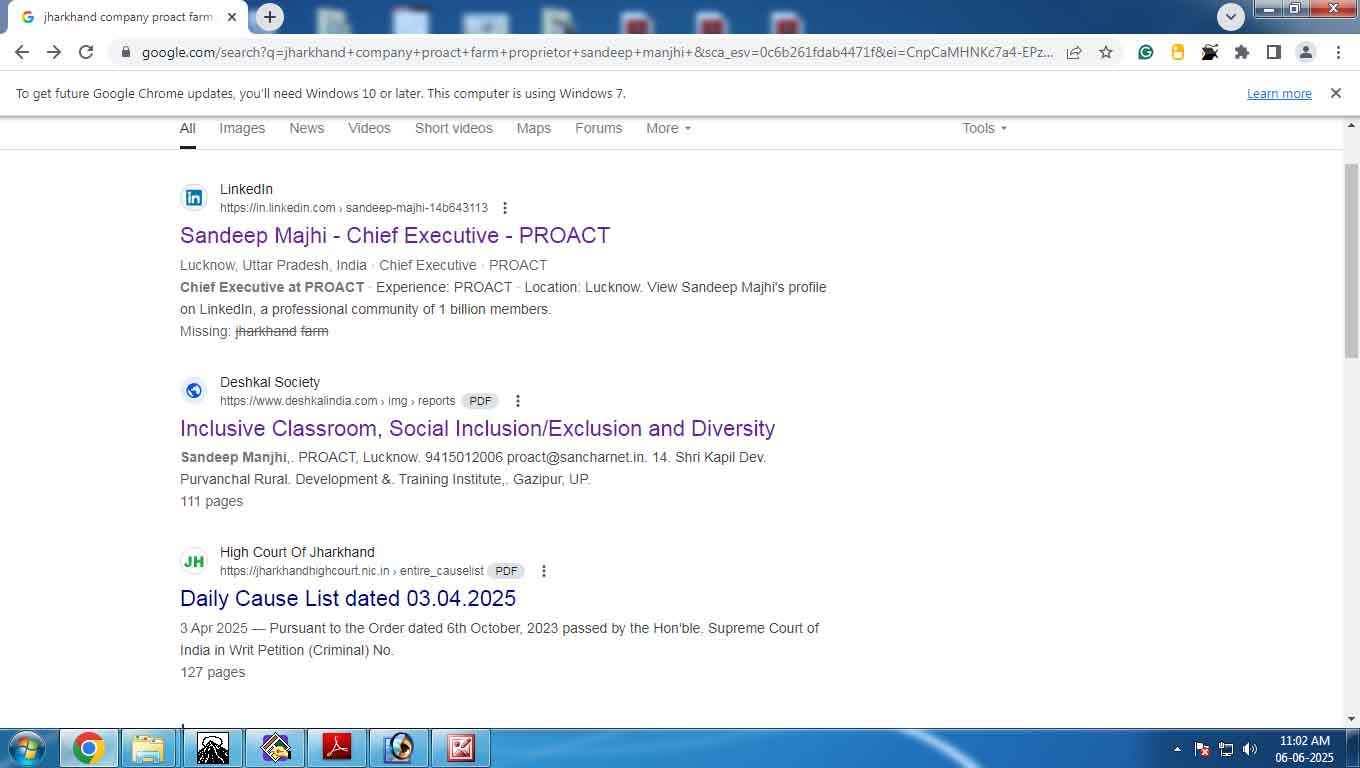Open File Explorer from the taskbar
1360x768 pixels.
(148, 748)
